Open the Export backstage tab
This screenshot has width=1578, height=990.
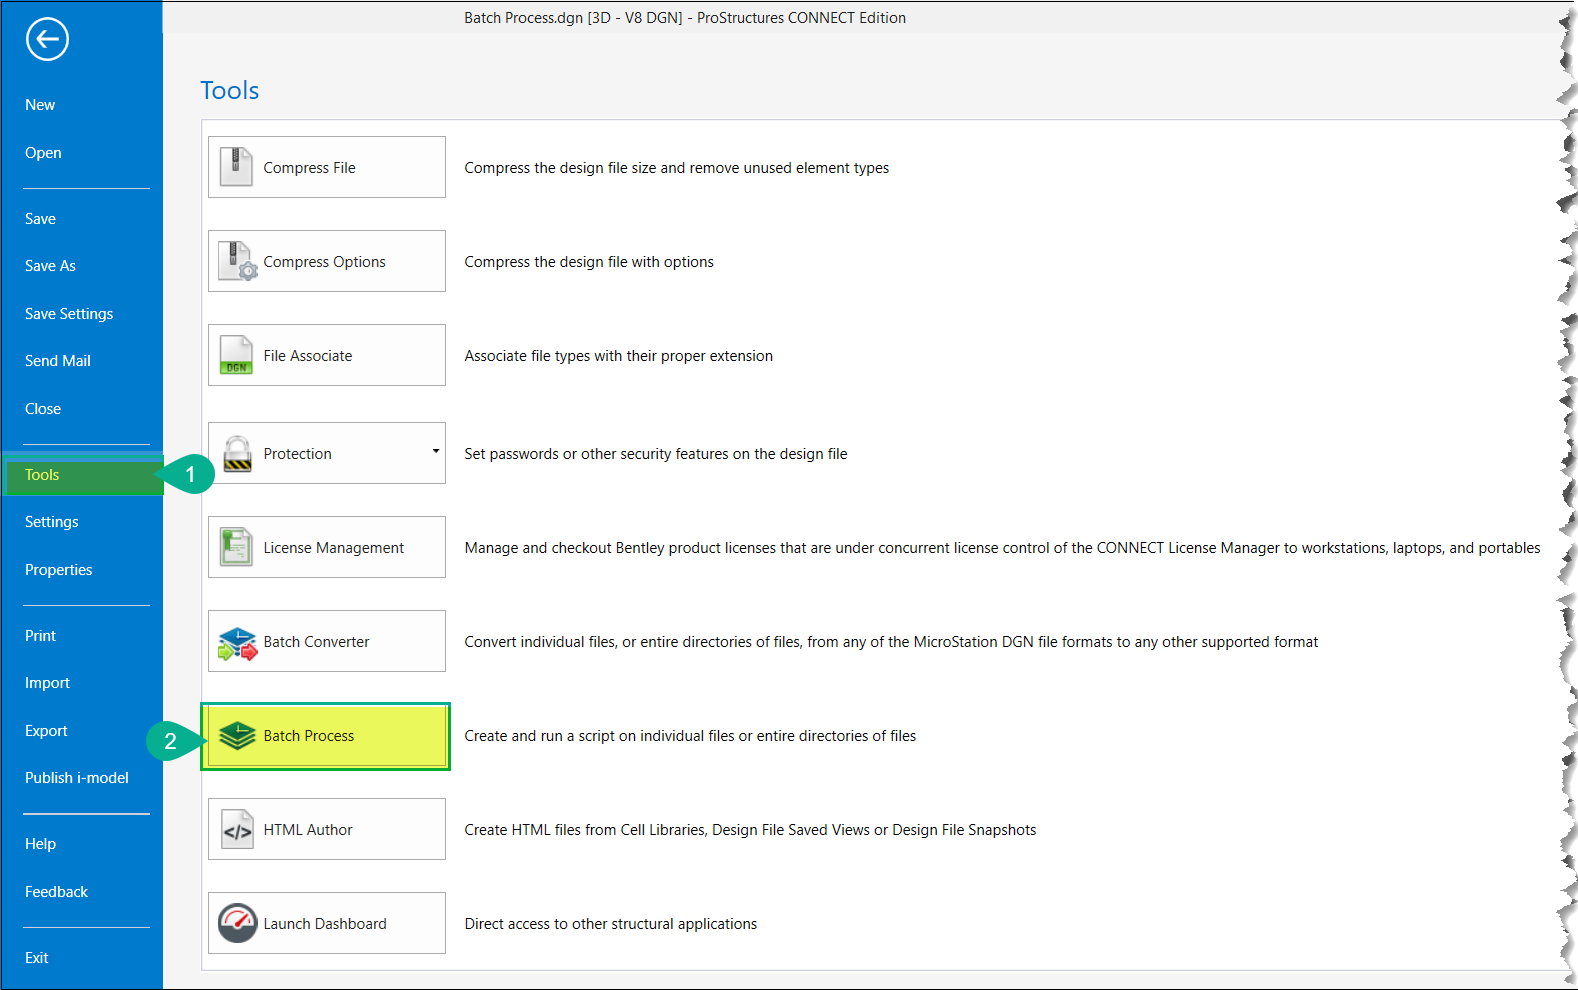coord(46,731)
